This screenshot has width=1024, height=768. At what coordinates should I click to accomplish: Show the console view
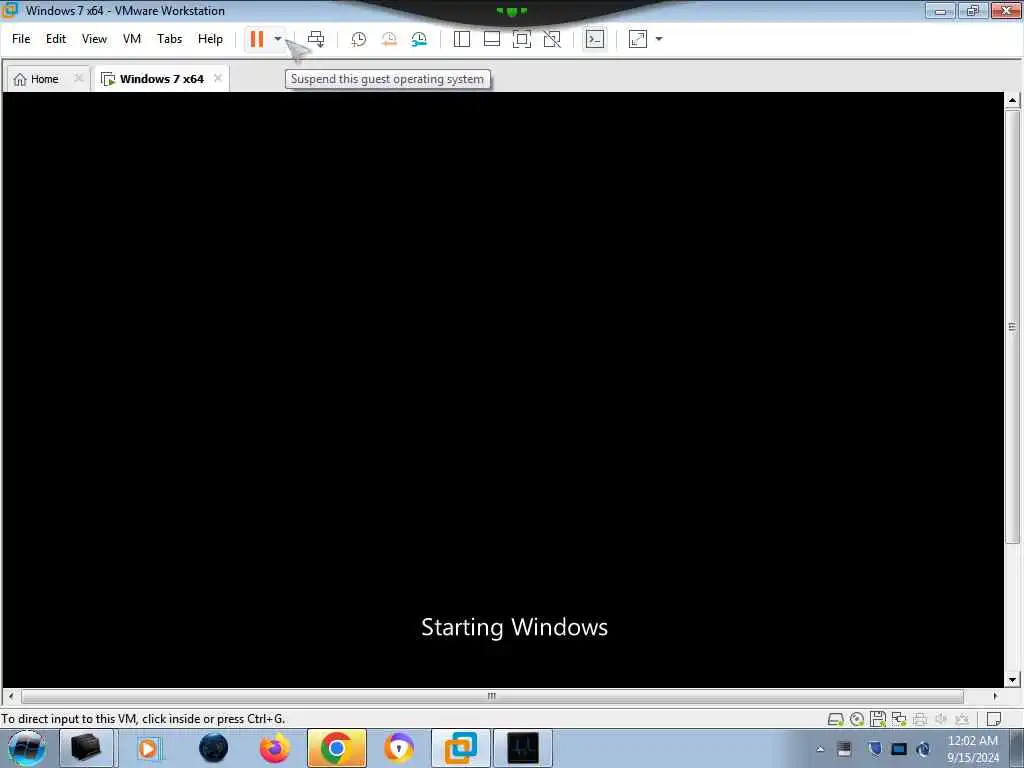pos(594,39)
